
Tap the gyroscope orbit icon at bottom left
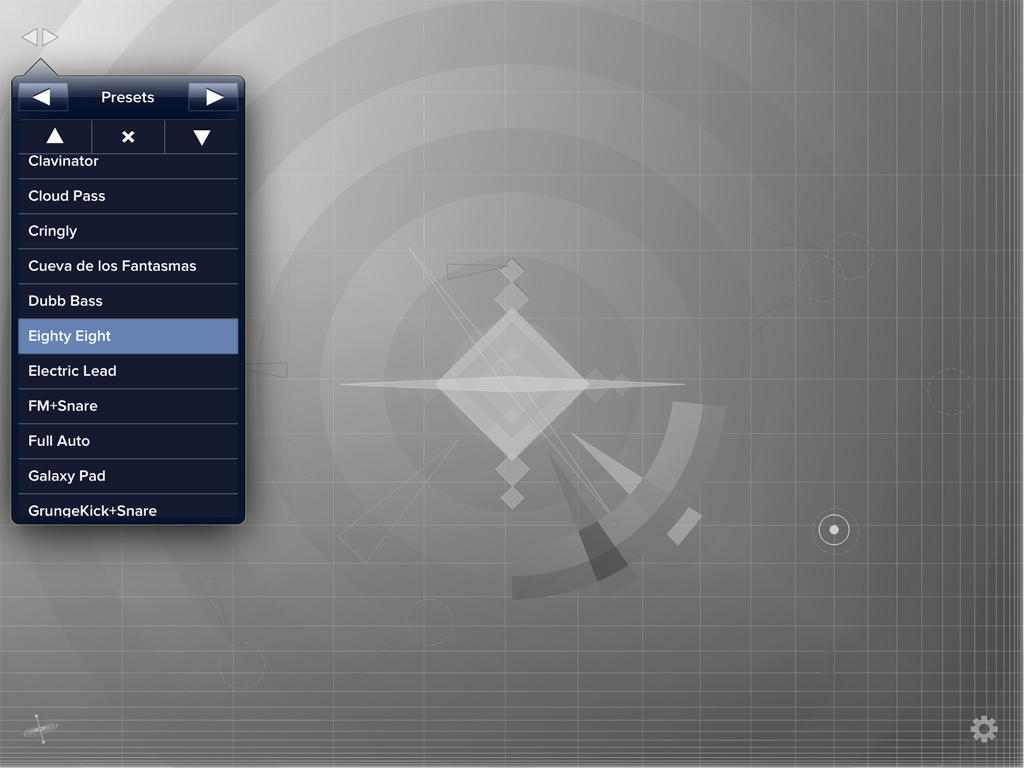40,728
